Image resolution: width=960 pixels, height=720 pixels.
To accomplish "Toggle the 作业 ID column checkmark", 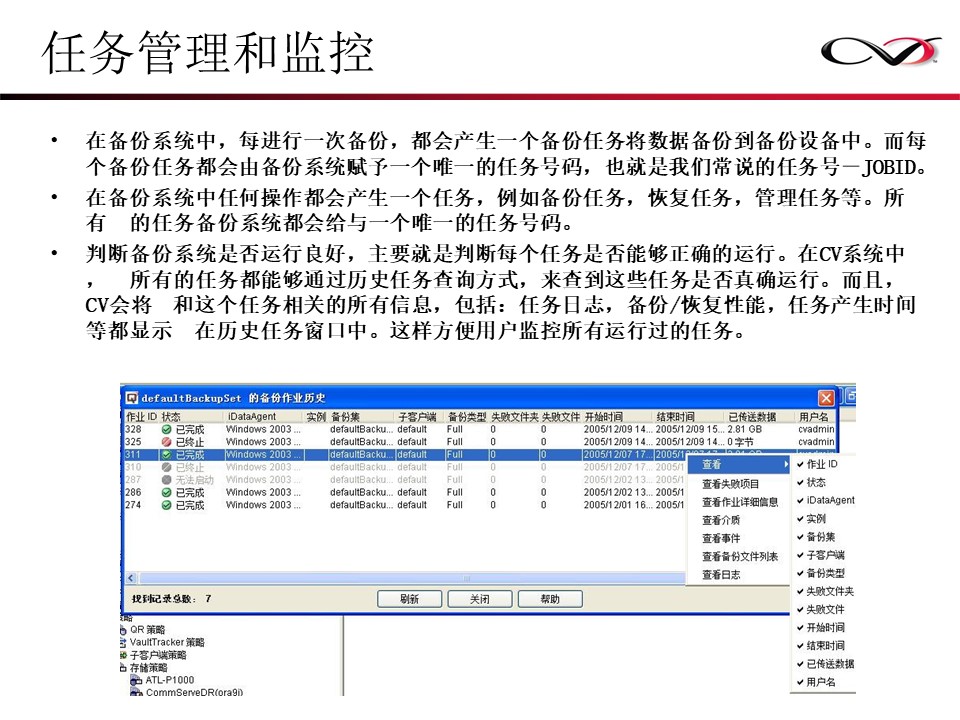I will [x=800, y=465].
